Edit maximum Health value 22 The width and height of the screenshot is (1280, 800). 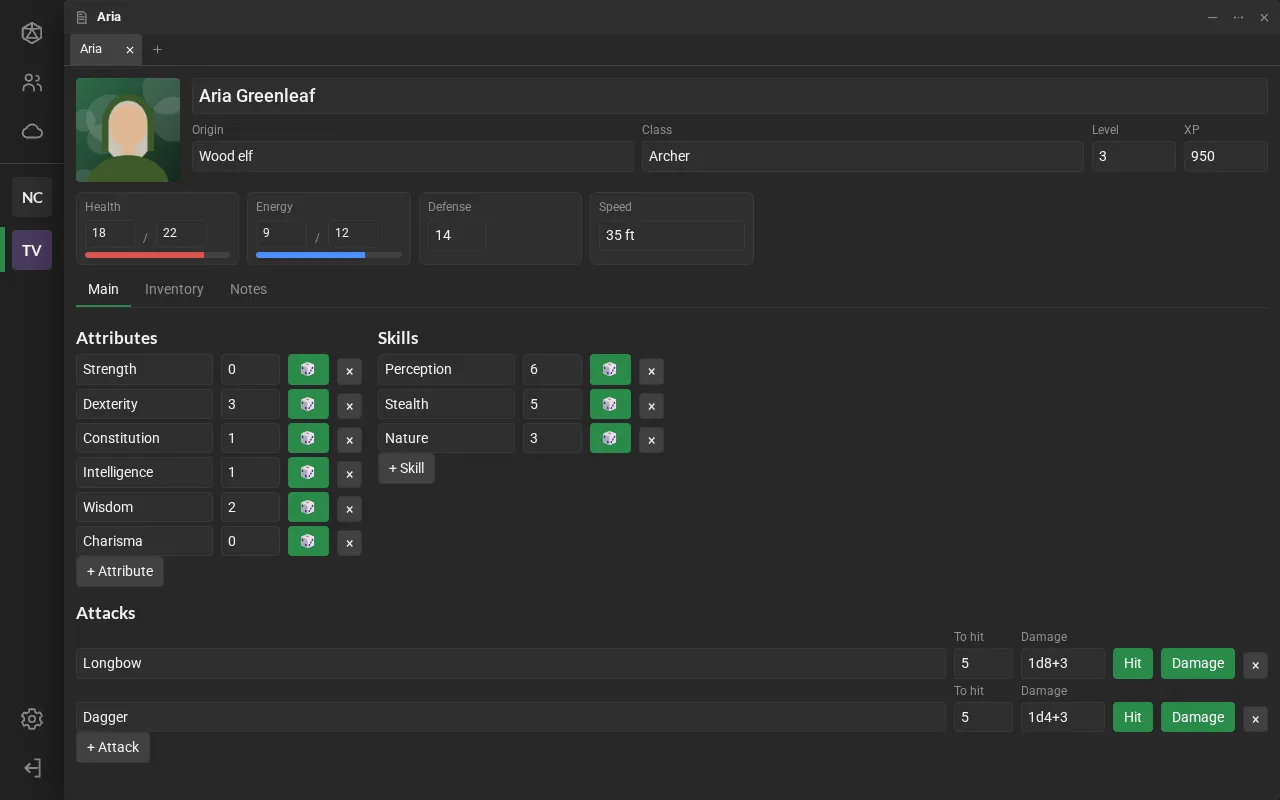182,234
